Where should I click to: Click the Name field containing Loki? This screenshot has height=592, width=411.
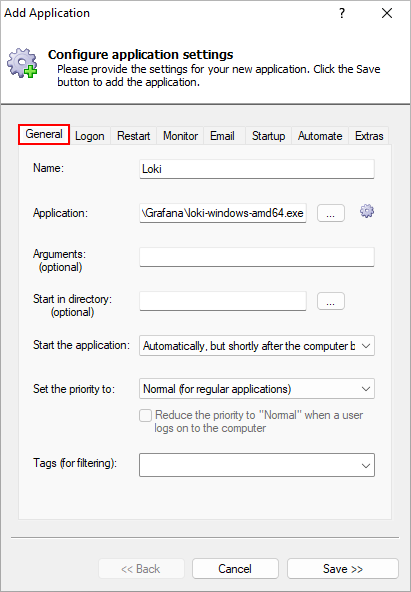pos(257,169)
